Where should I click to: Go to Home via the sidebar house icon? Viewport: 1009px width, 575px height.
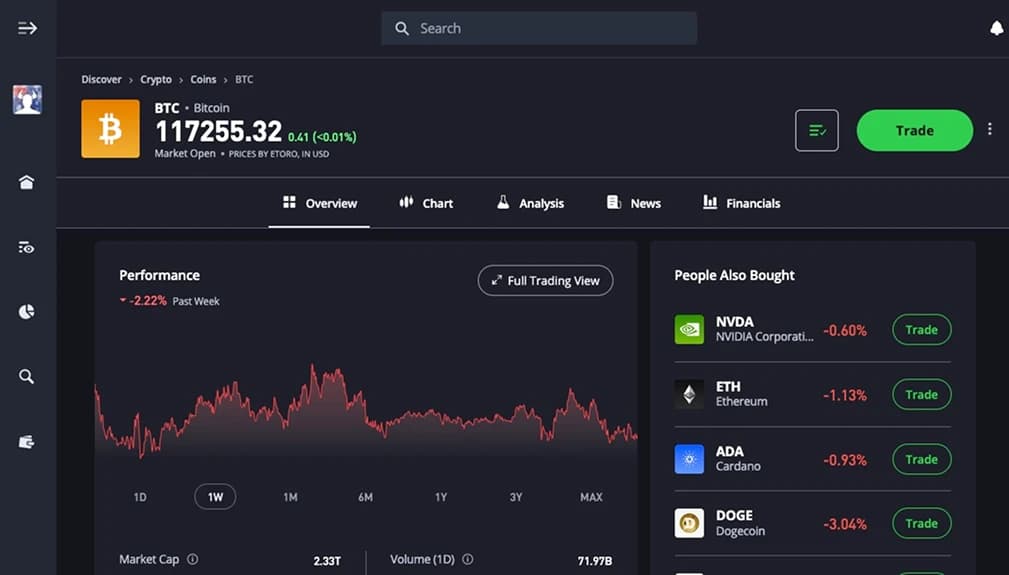tap(26, 183)
